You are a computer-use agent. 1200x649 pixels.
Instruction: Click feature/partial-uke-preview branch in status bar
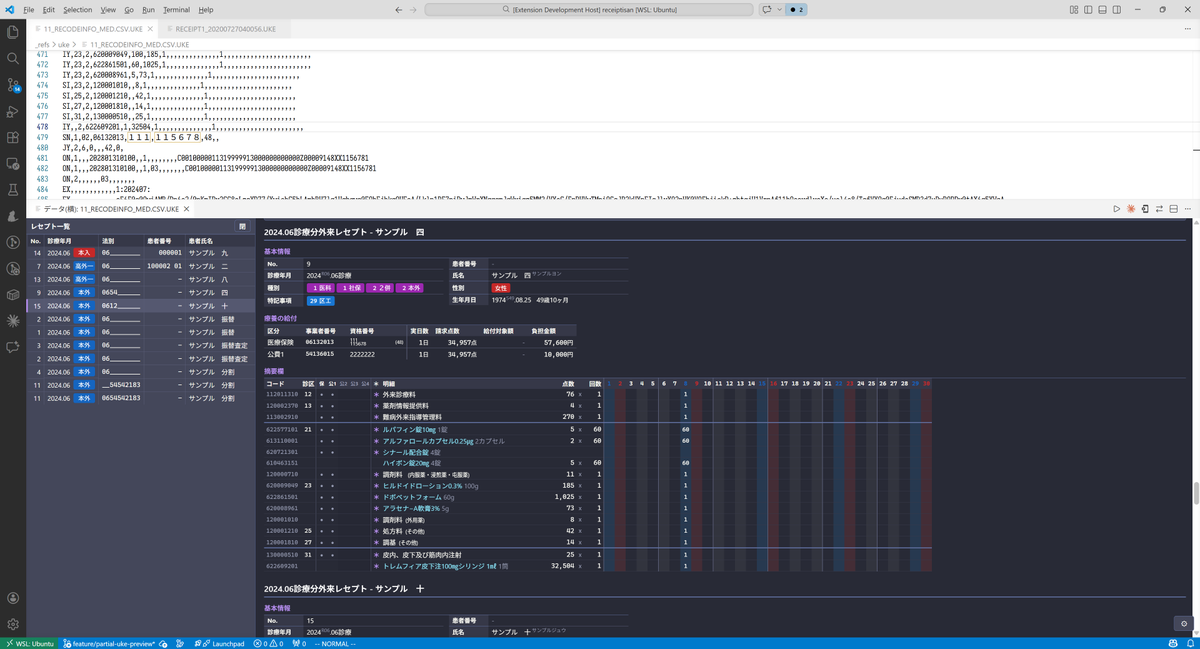[111, 643]
